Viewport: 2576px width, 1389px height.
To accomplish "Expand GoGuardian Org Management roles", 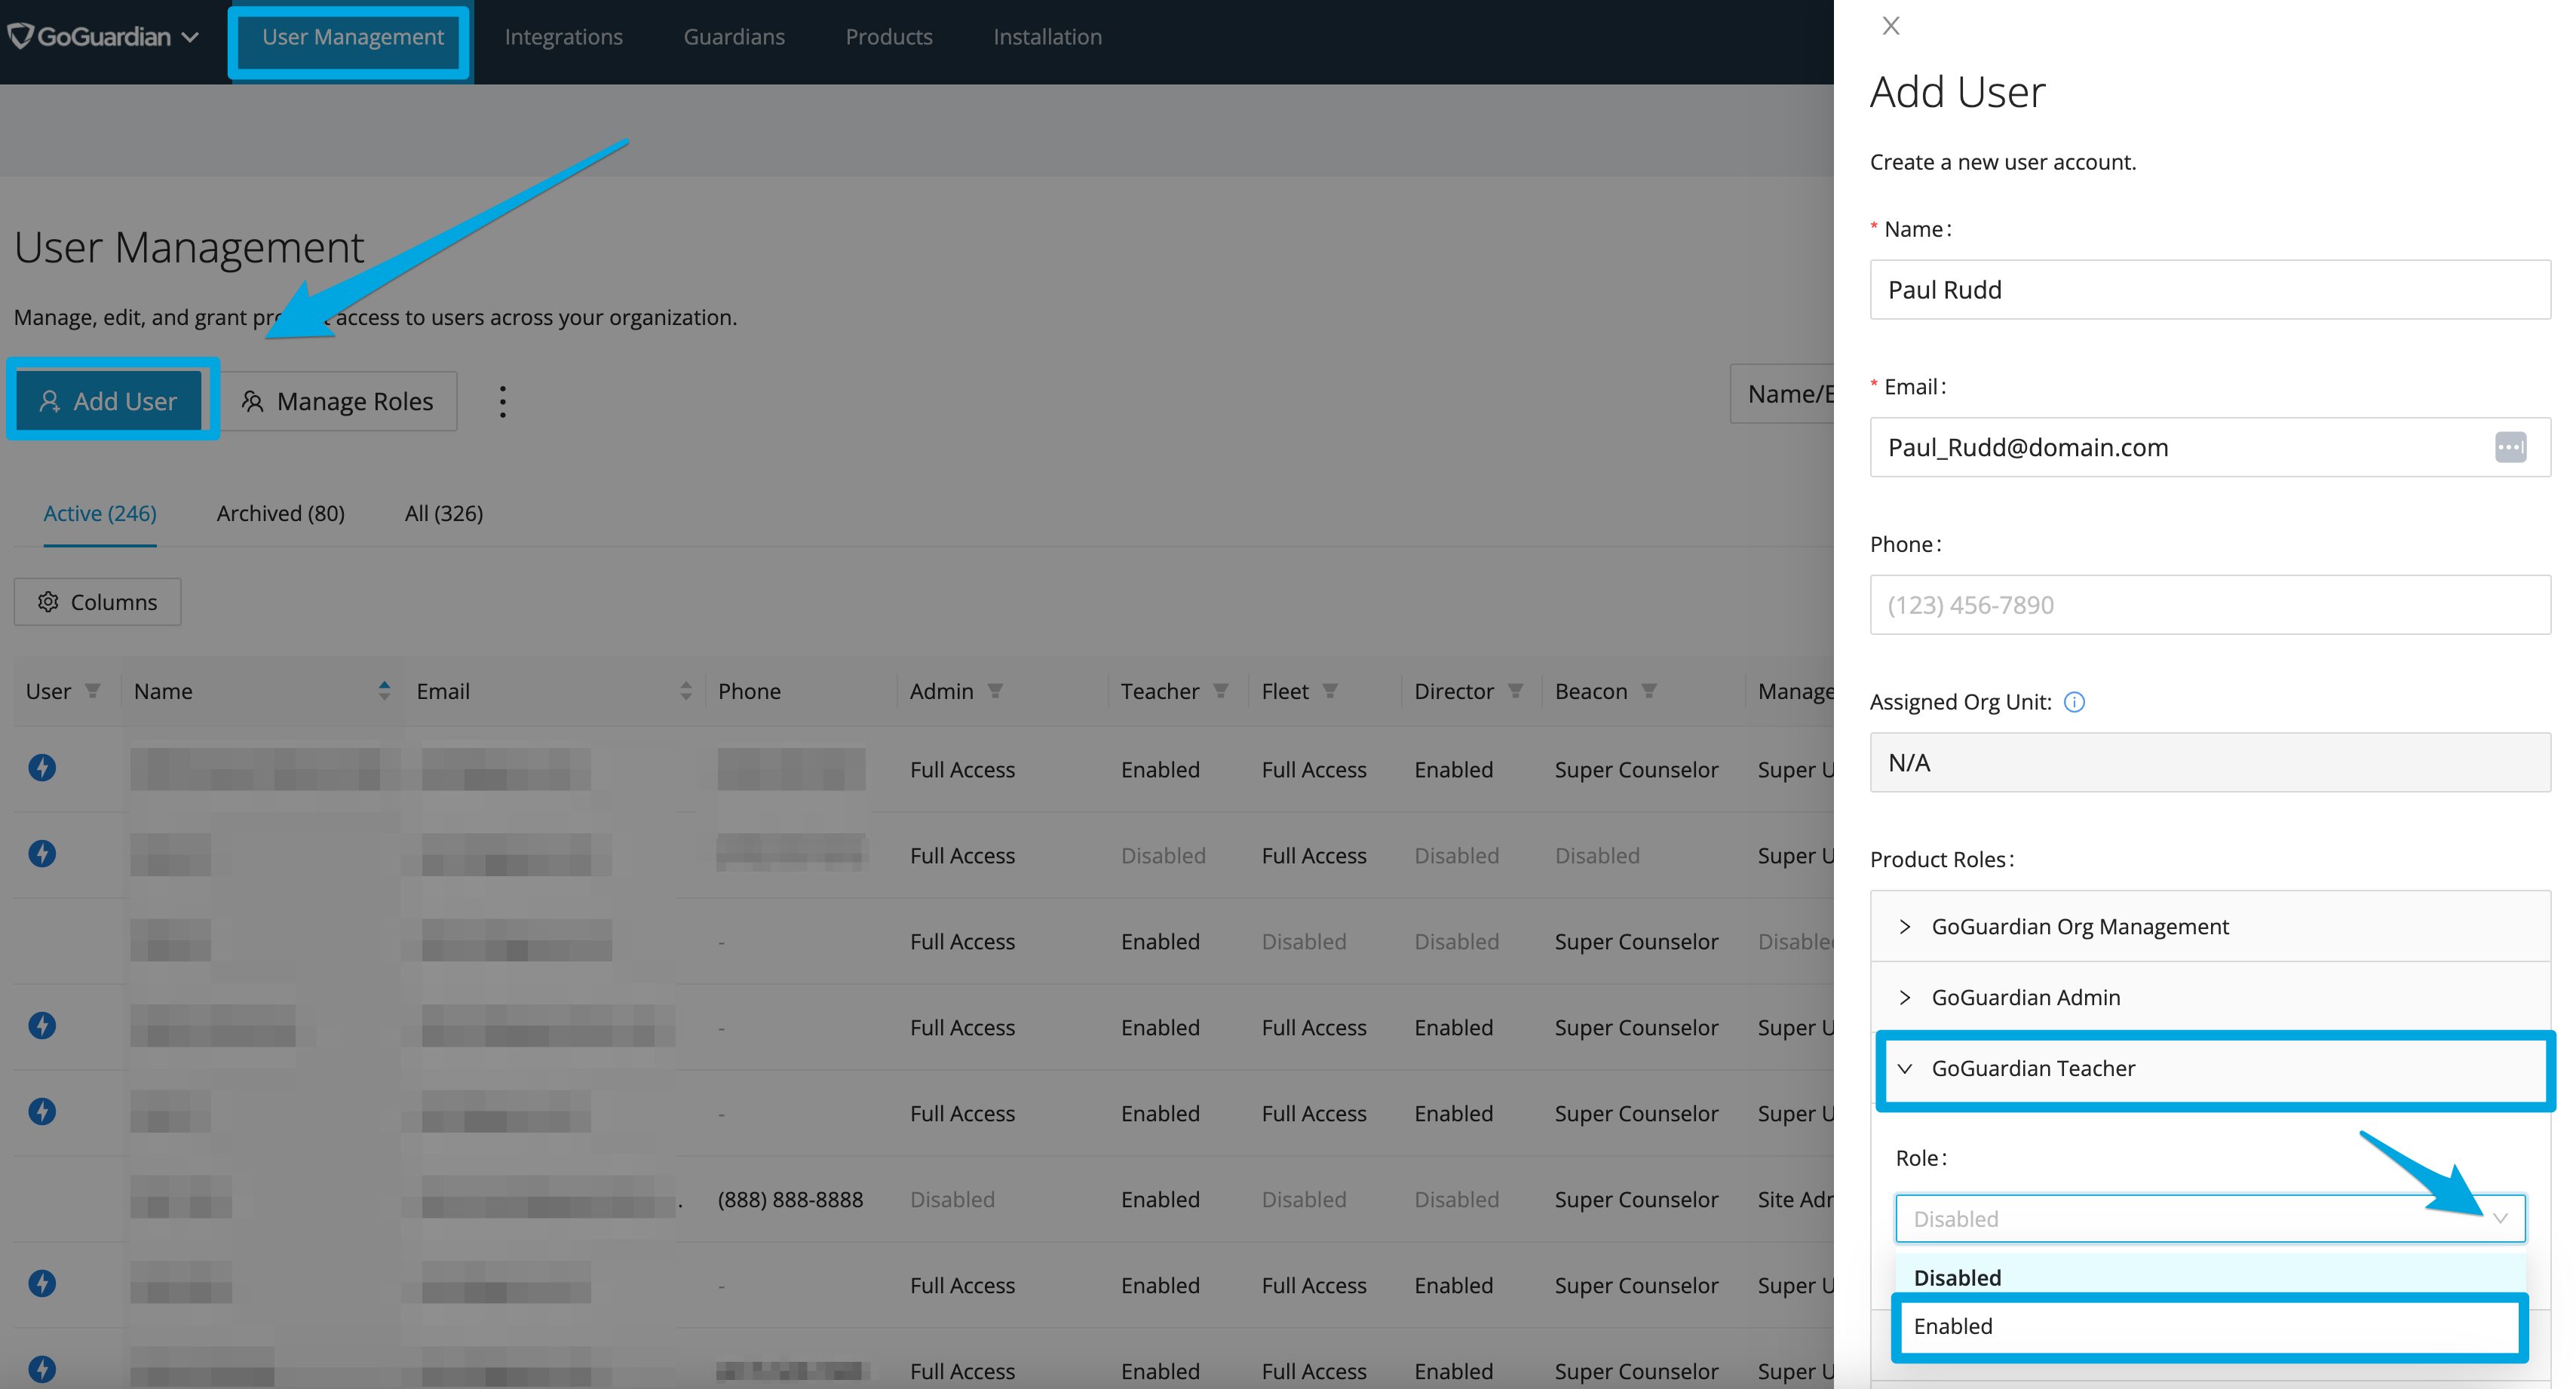I will (2210, 927).
